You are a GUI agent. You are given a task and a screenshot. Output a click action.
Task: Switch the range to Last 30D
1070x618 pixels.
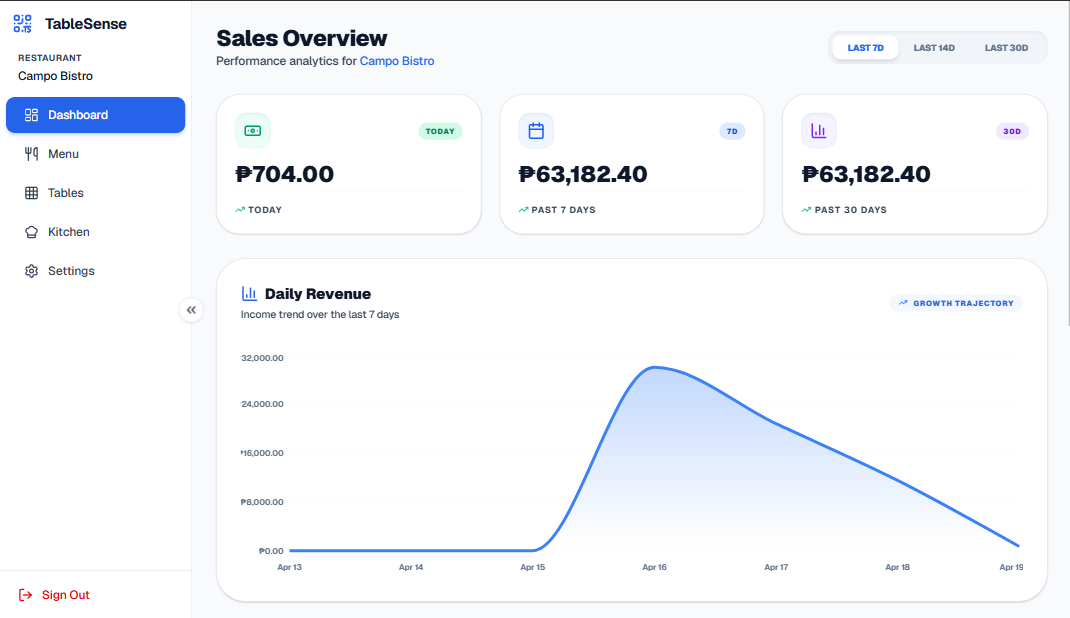1006,48
